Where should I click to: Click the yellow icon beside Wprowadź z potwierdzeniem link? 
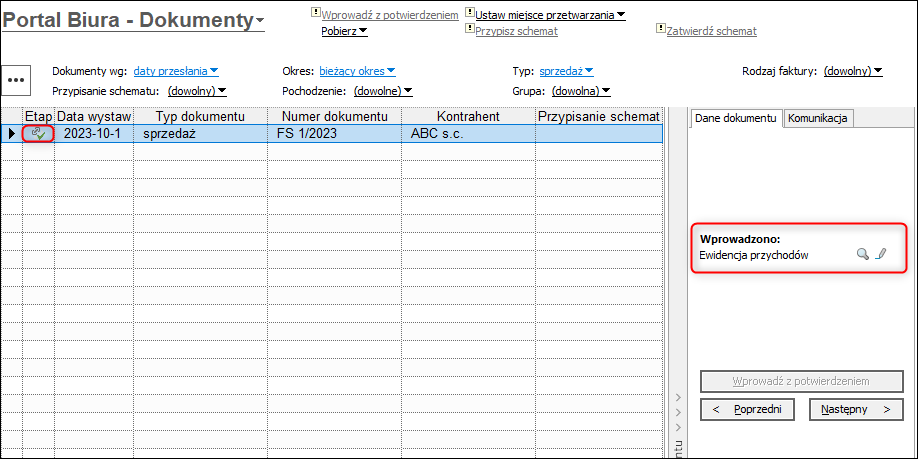[316, 11]
